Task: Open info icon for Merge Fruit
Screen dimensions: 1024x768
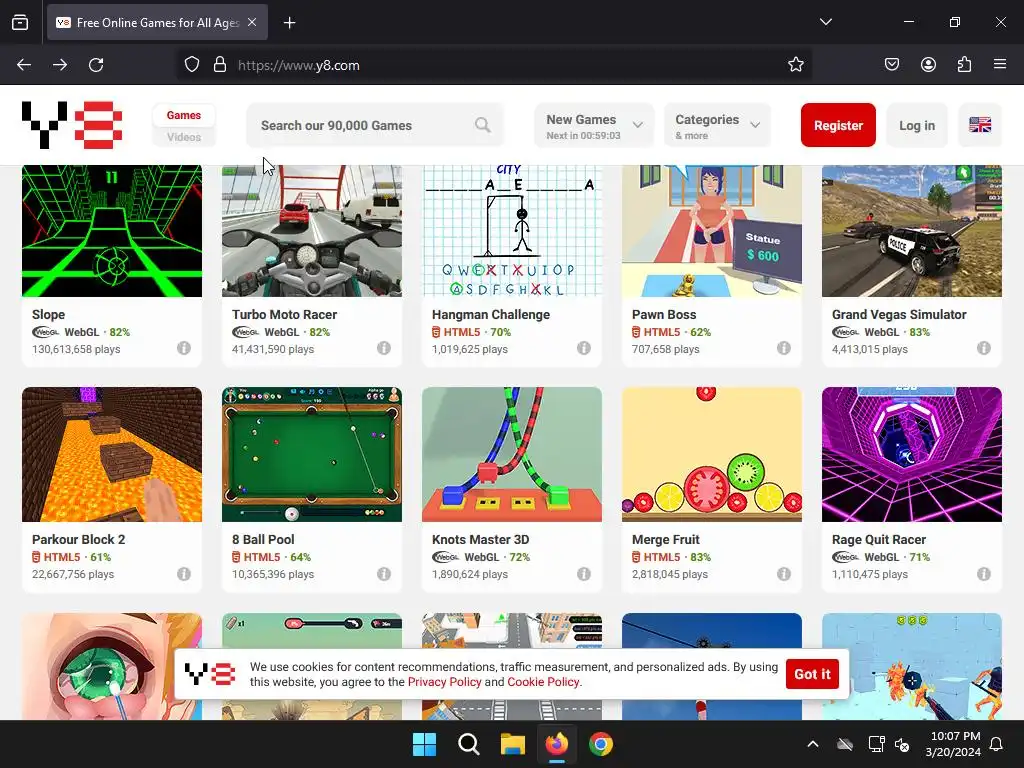Action: (784, 573)
